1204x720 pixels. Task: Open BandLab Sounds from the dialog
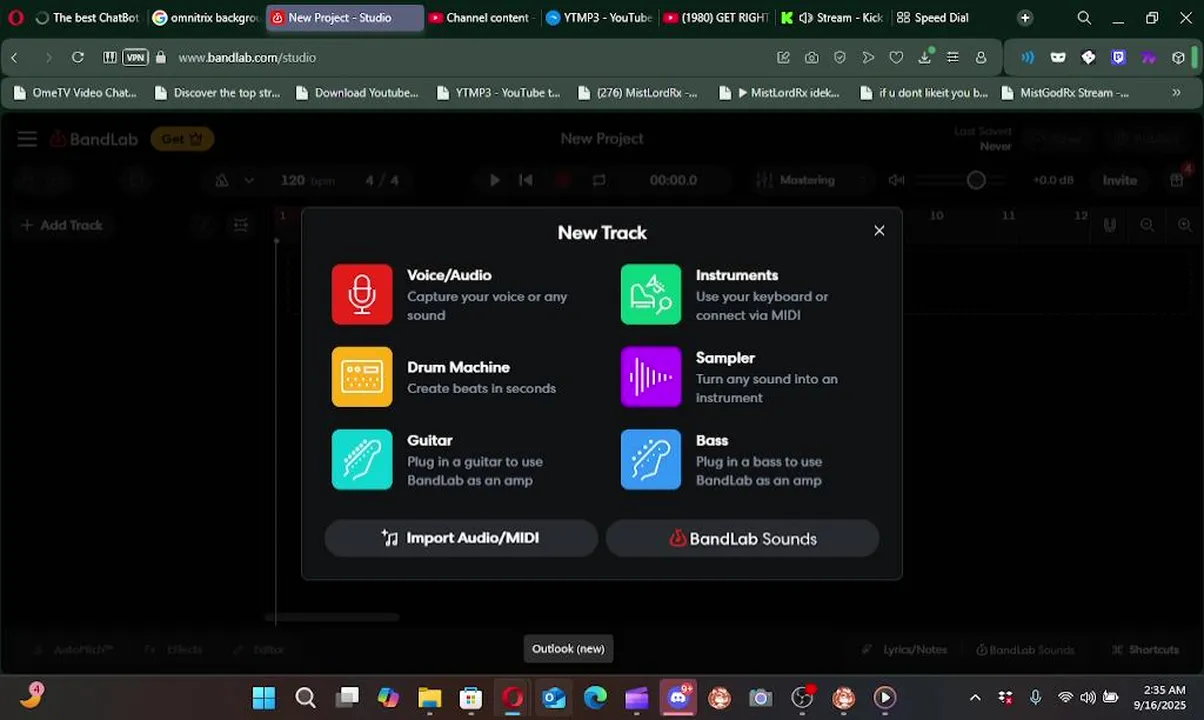(x=742, y=538)
